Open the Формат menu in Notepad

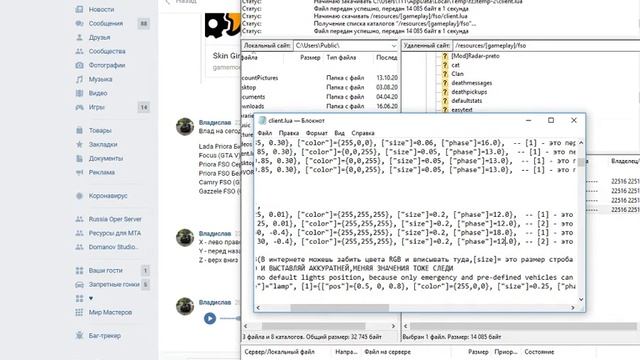(317, 133)
